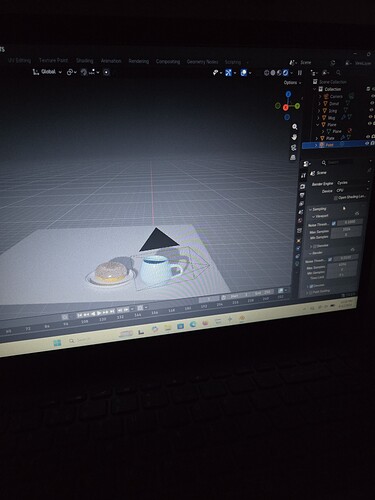375x500 pixels.
Task: Open the viewport Options popover
Action: 292,82
